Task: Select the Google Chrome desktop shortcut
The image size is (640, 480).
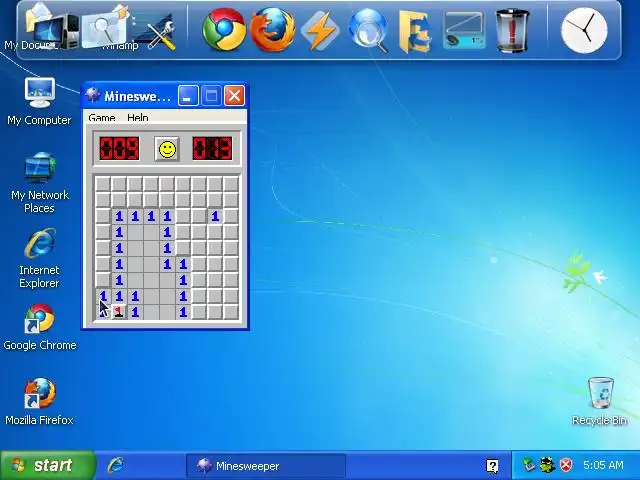Action: coord(39,327)
